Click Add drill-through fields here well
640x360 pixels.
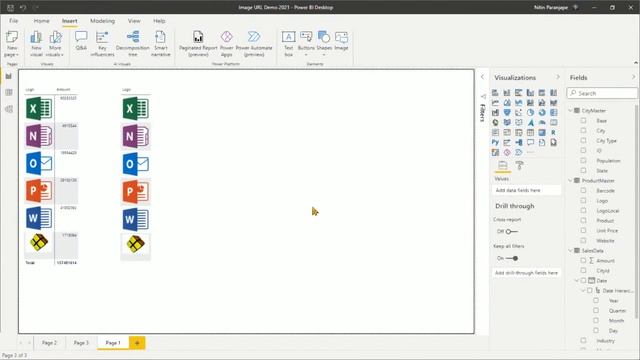tap(526, 273)
